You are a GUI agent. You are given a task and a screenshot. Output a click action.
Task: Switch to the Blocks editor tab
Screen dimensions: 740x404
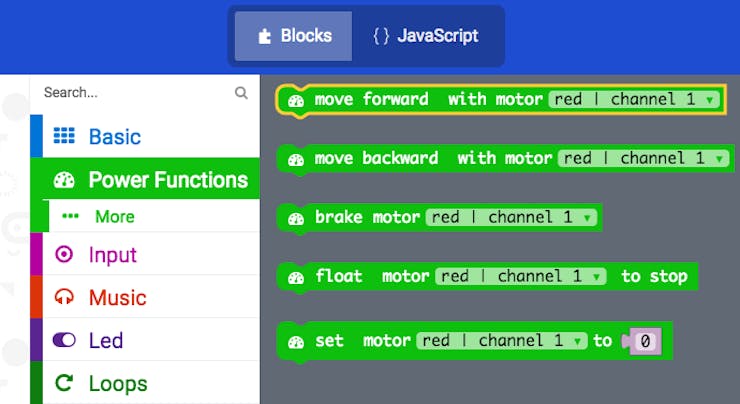tap(293, 36)
